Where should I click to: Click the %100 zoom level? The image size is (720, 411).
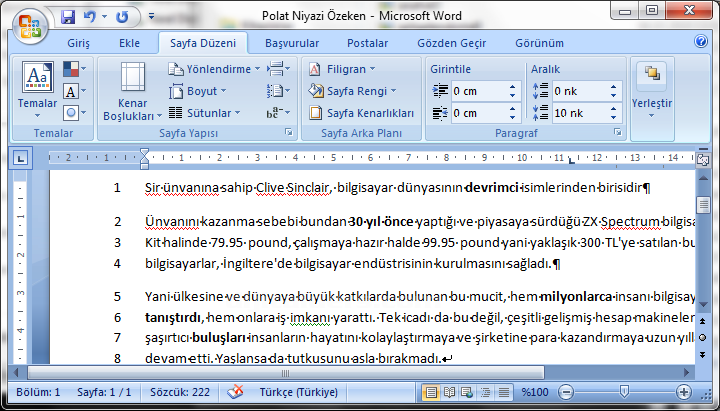pos(535,392)
